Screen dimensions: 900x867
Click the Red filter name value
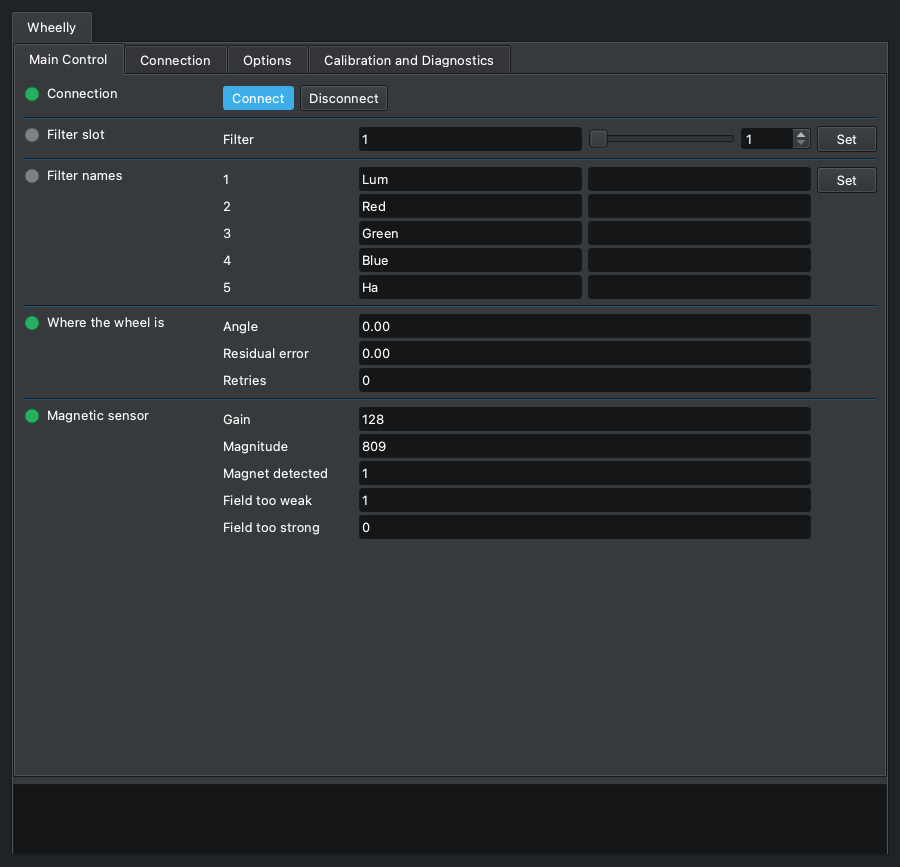coord(470,207)
